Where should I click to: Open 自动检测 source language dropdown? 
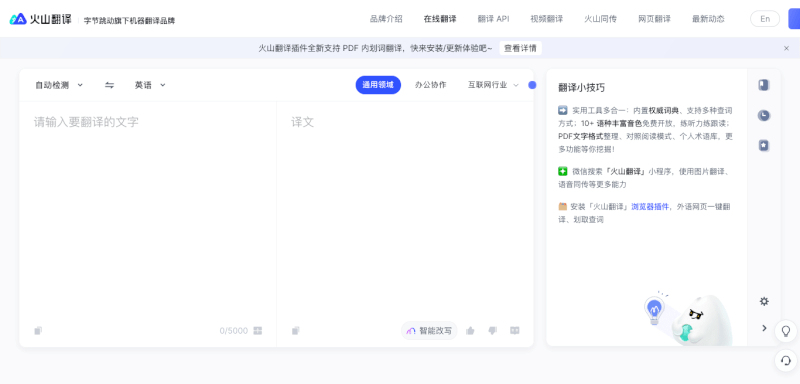coord(59,85)
